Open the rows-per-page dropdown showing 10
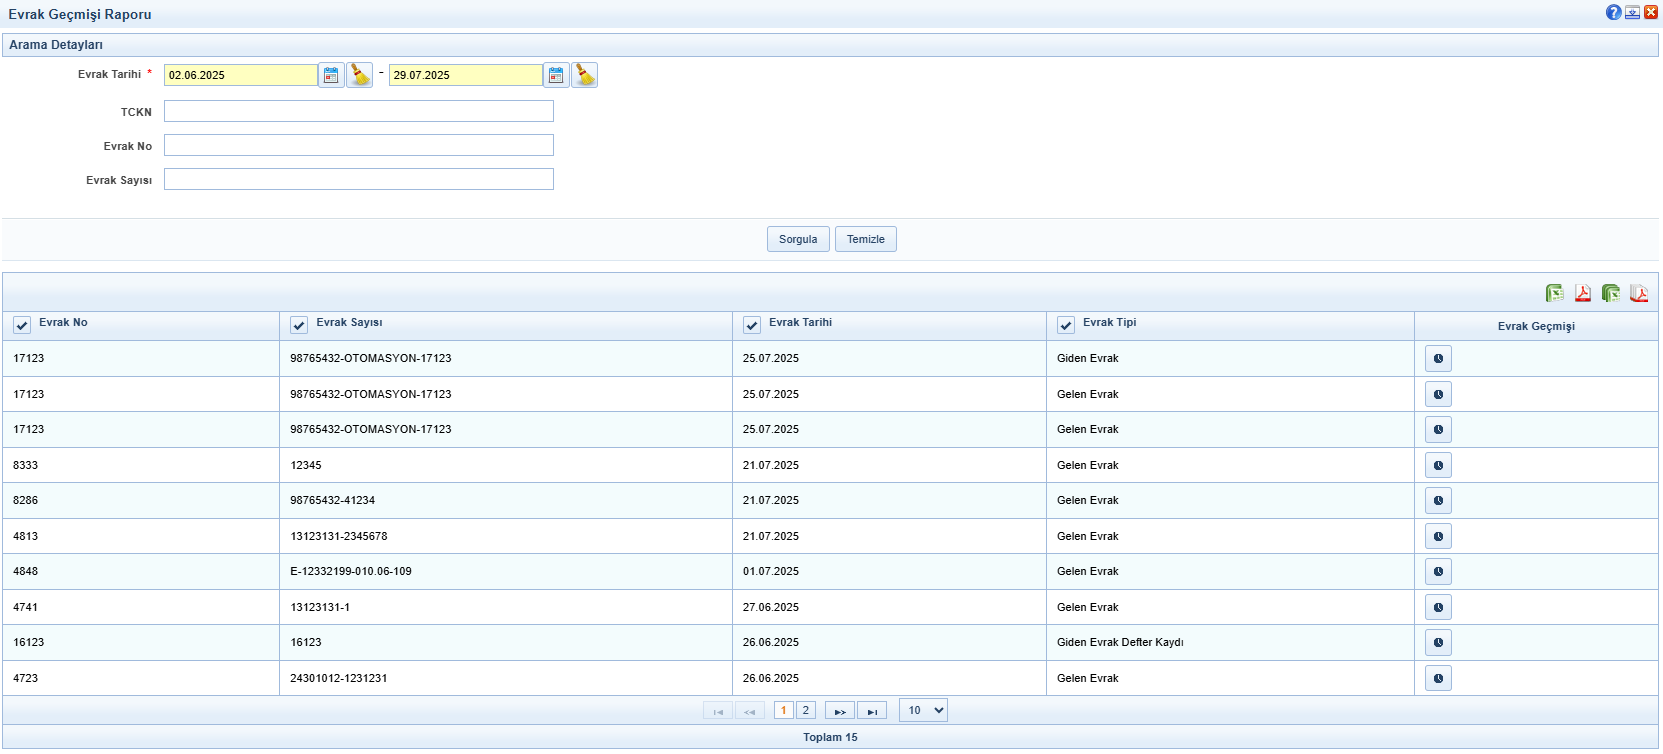This screenshot has width=1663, height=754. [x=923, y=710]
